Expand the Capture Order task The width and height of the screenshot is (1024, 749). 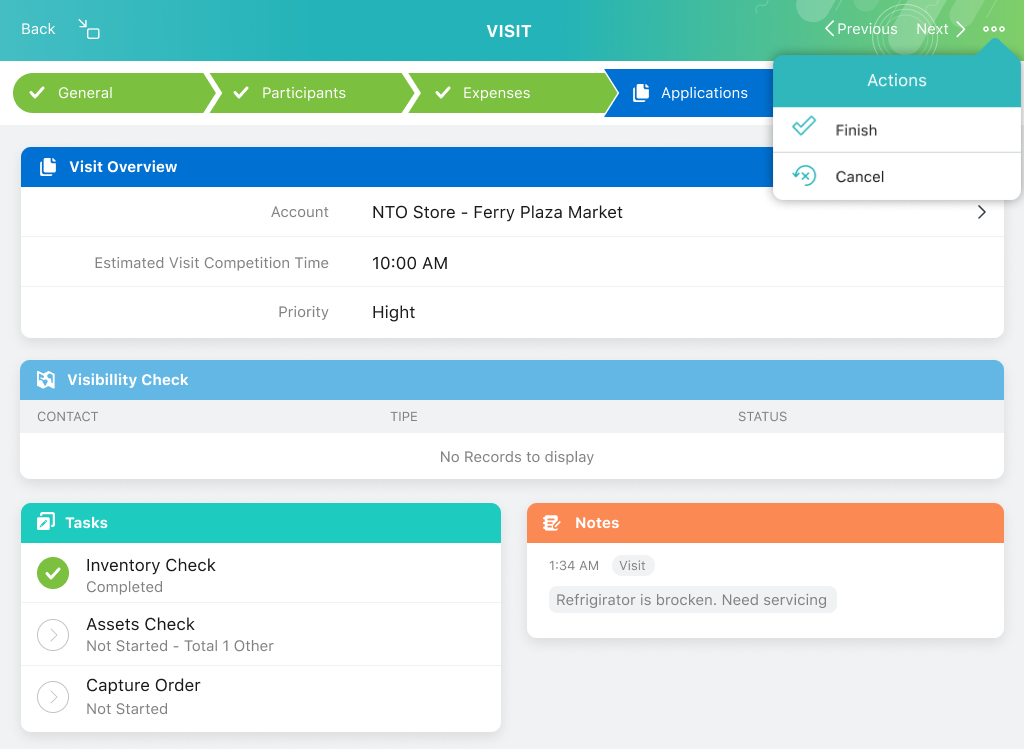click(53, 696)
